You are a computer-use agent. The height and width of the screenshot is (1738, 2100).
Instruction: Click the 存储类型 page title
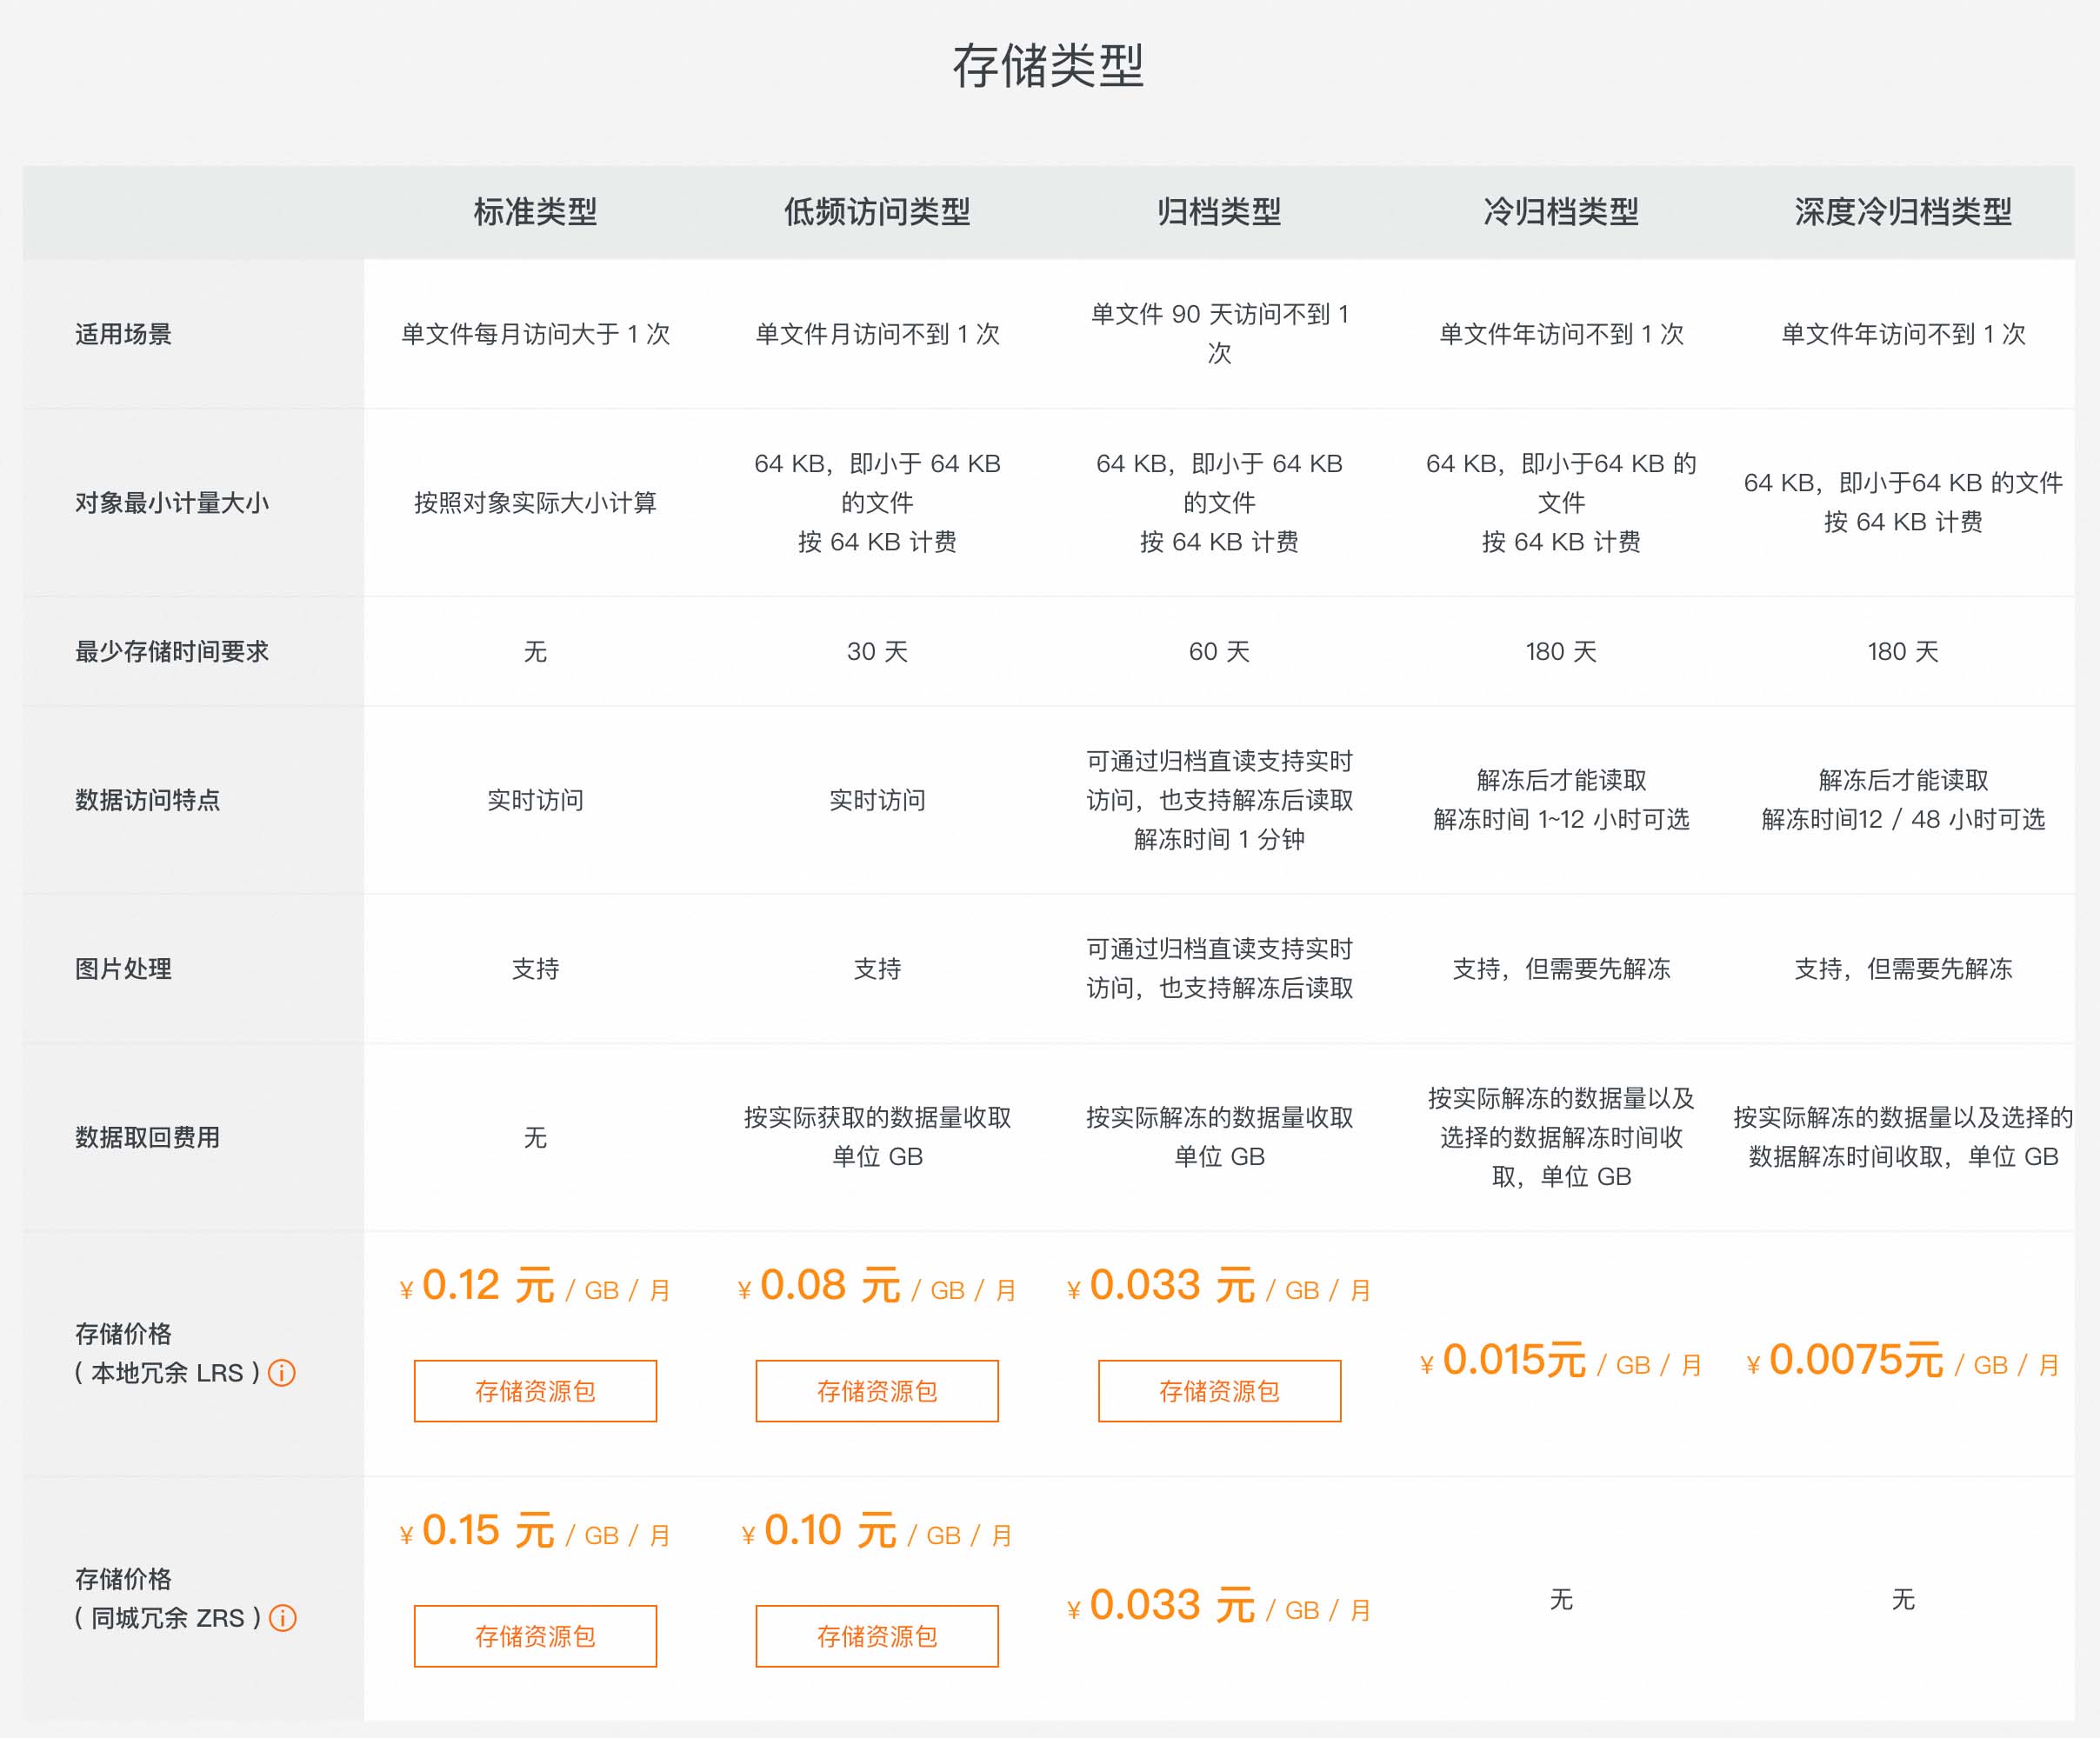pyautogui.click(x=1048, y=66)
